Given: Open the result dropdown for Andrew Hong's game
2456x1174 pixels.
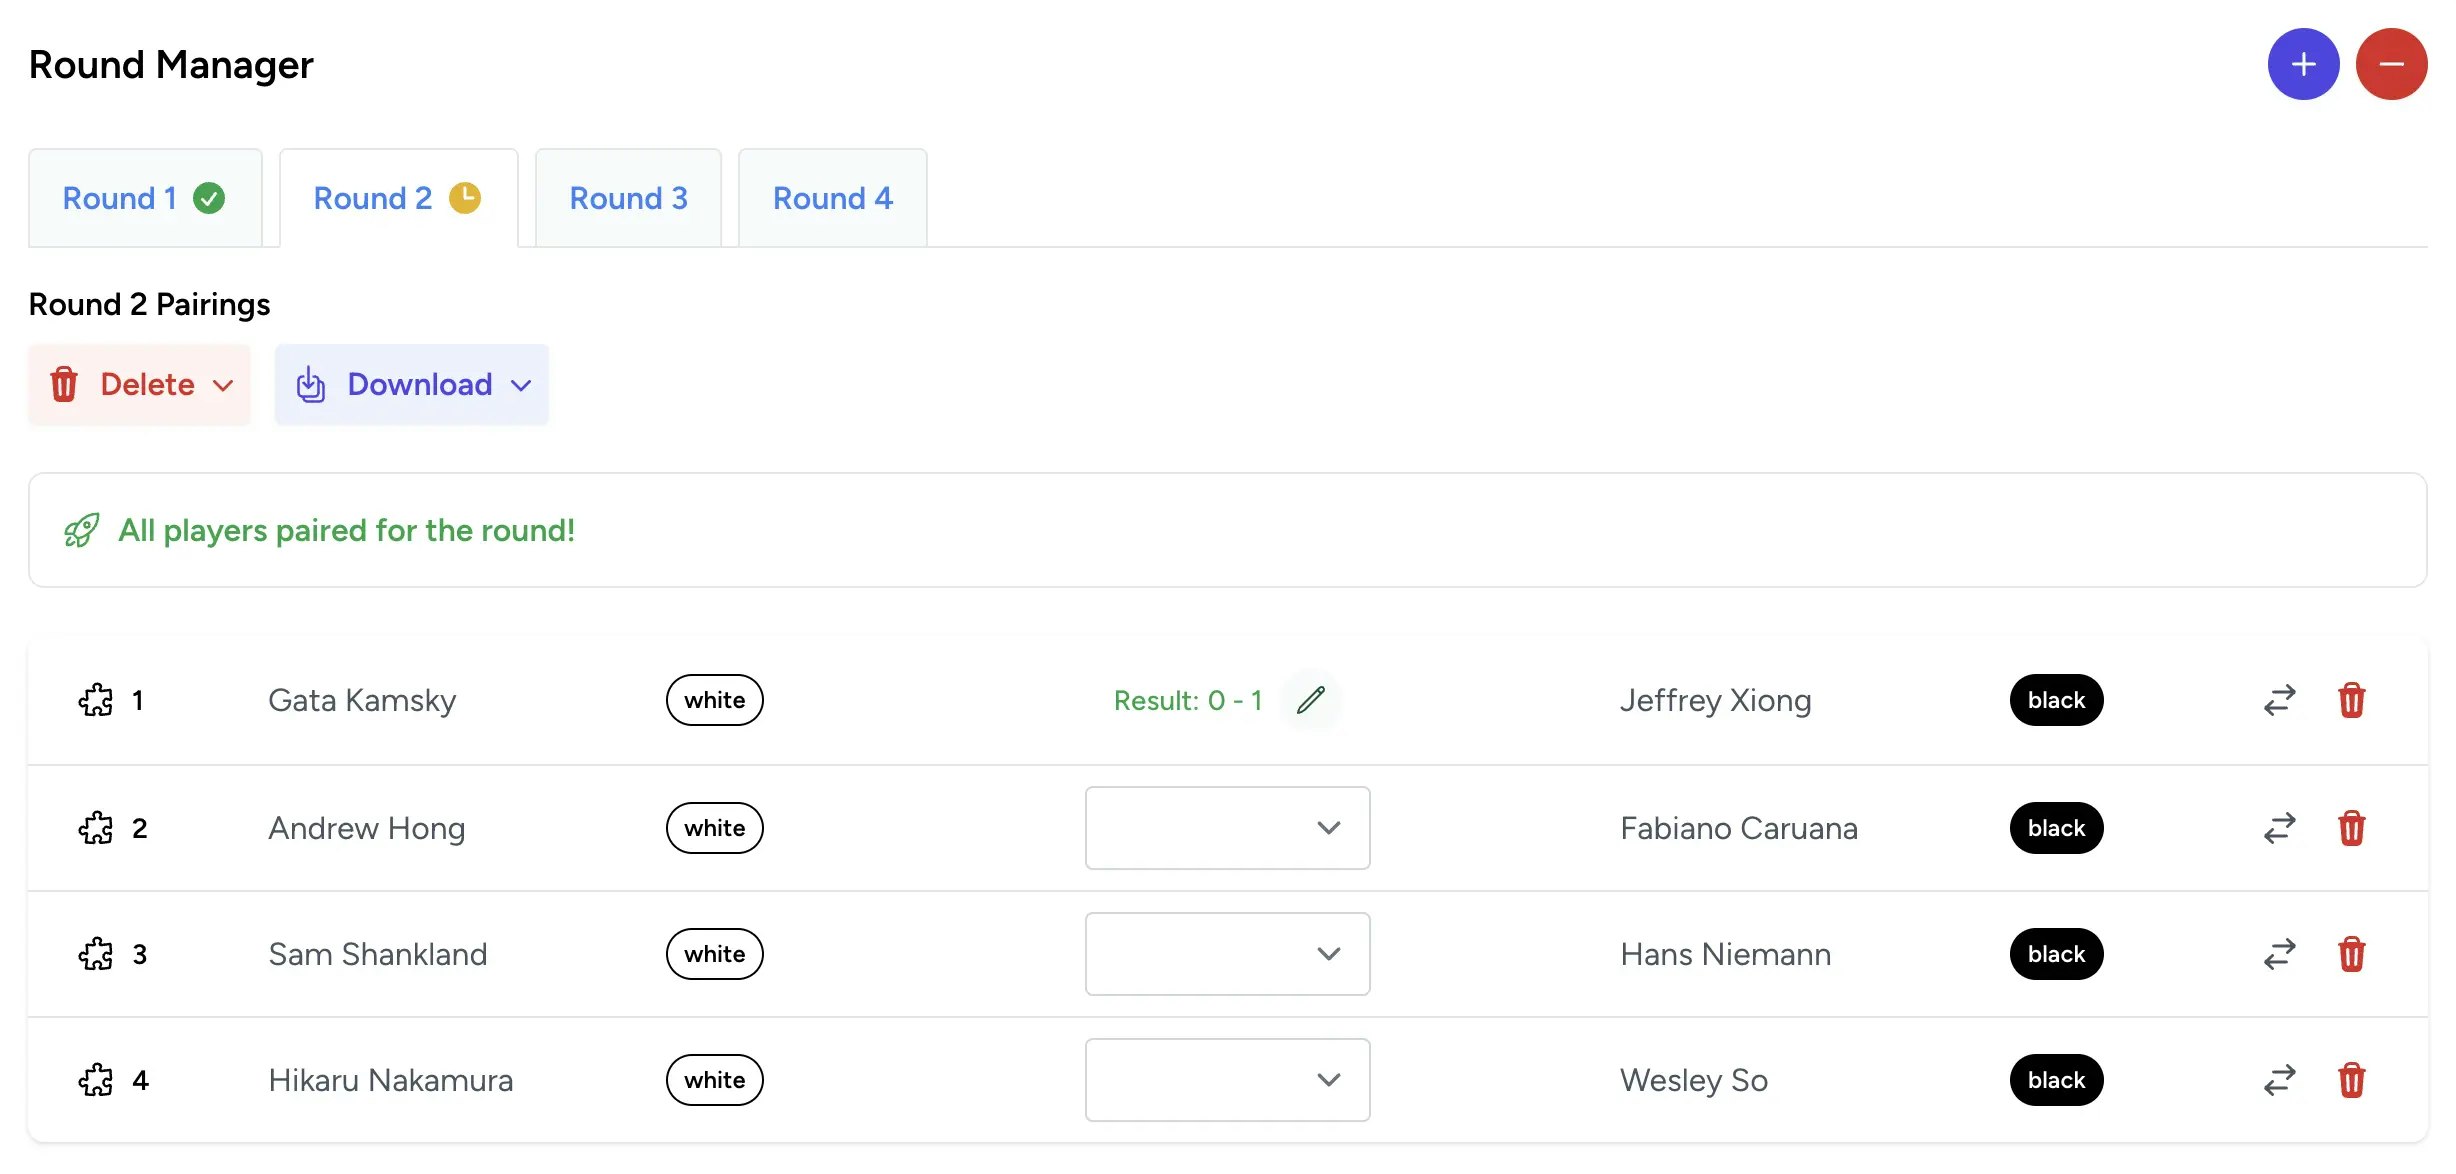Looking at the screenshot, I should [1227, 828].
